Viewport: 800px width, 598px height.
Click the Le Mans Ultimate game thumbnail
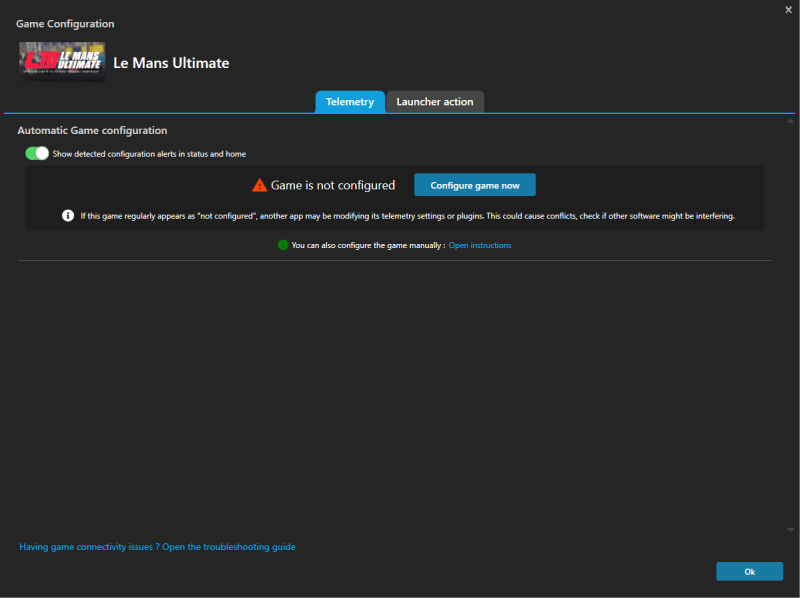tap(62, 62)
